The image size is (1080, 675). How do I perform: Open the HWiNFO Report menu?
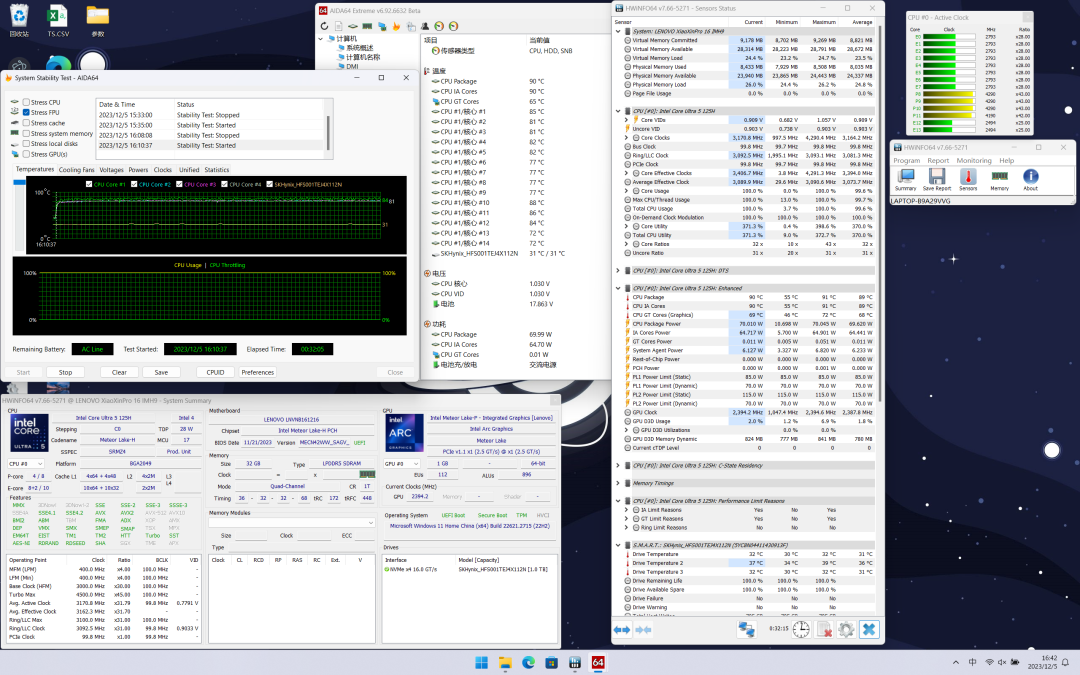[937, 160]
